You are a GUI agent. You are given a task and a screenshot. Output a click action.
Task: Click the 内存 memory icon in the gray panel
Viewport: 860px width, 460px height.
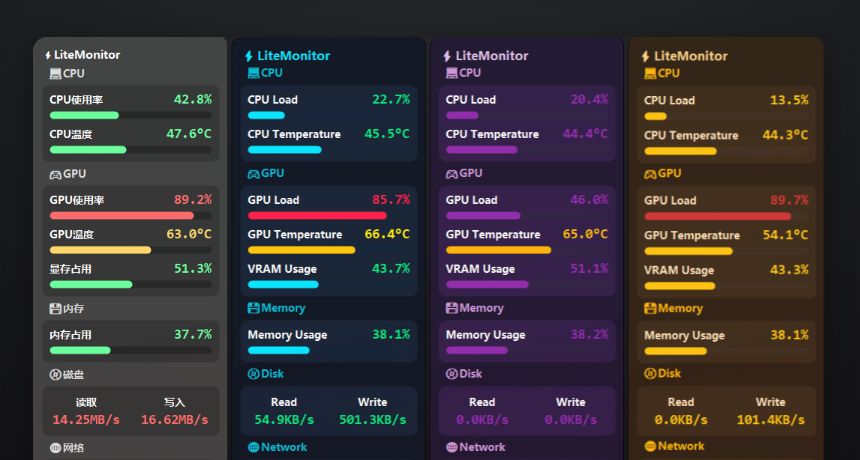point(55,309)
